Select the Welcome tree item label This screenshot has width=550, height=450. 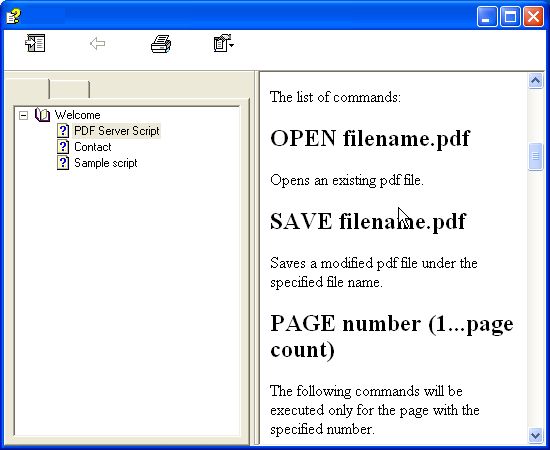[77, 115]
